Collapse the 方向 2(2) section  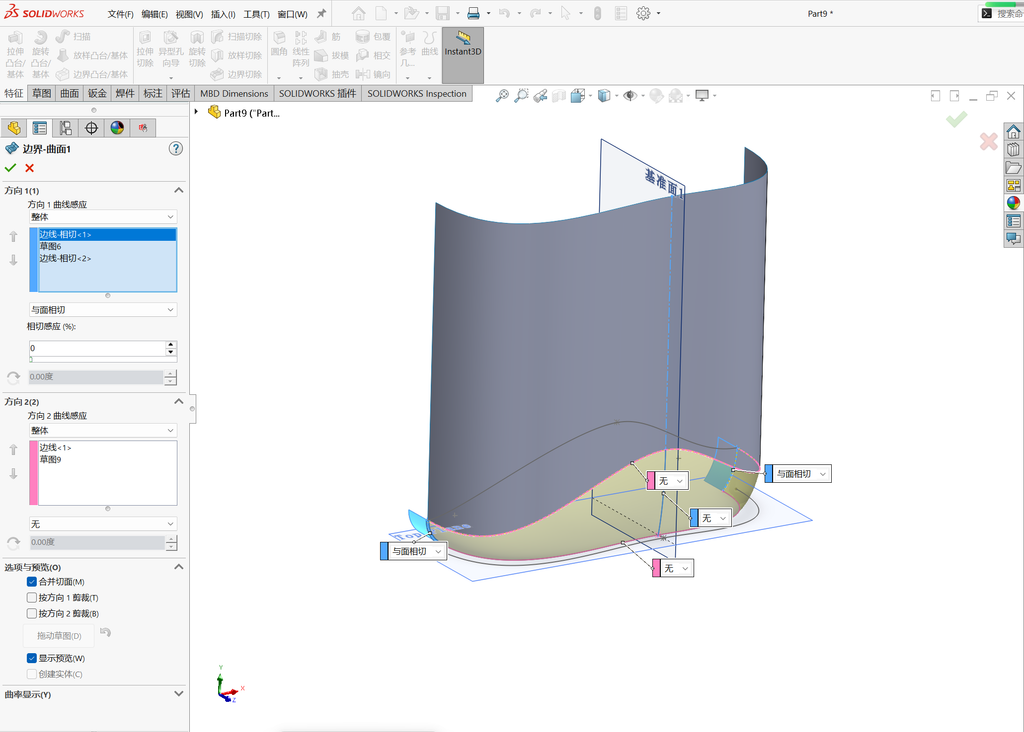click(x=178, y=401)
